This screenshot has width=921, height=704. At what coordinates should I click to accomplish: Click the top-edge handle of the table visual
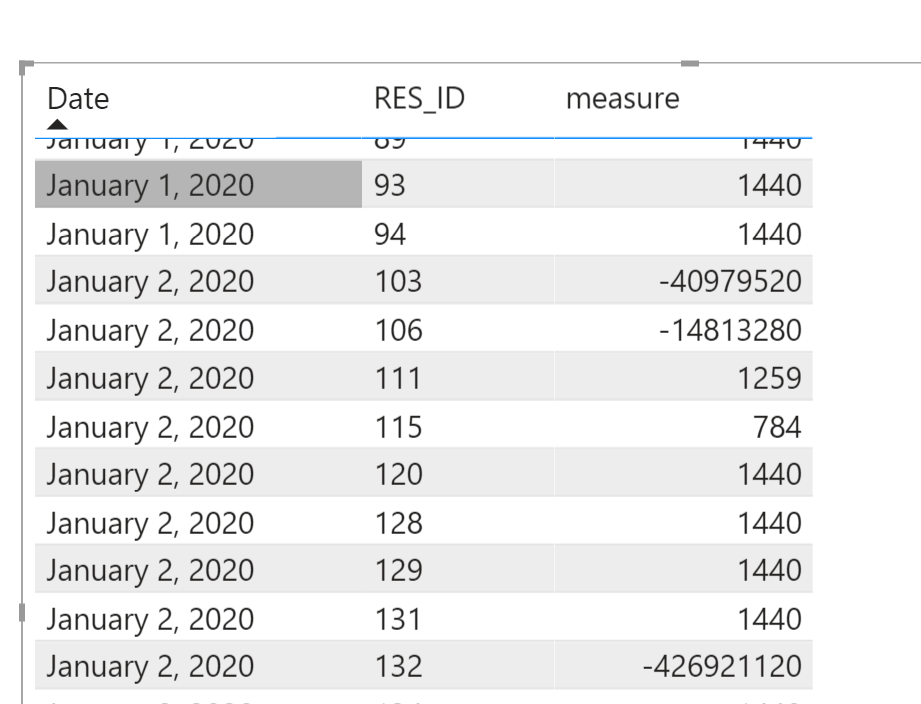(690, 63)
